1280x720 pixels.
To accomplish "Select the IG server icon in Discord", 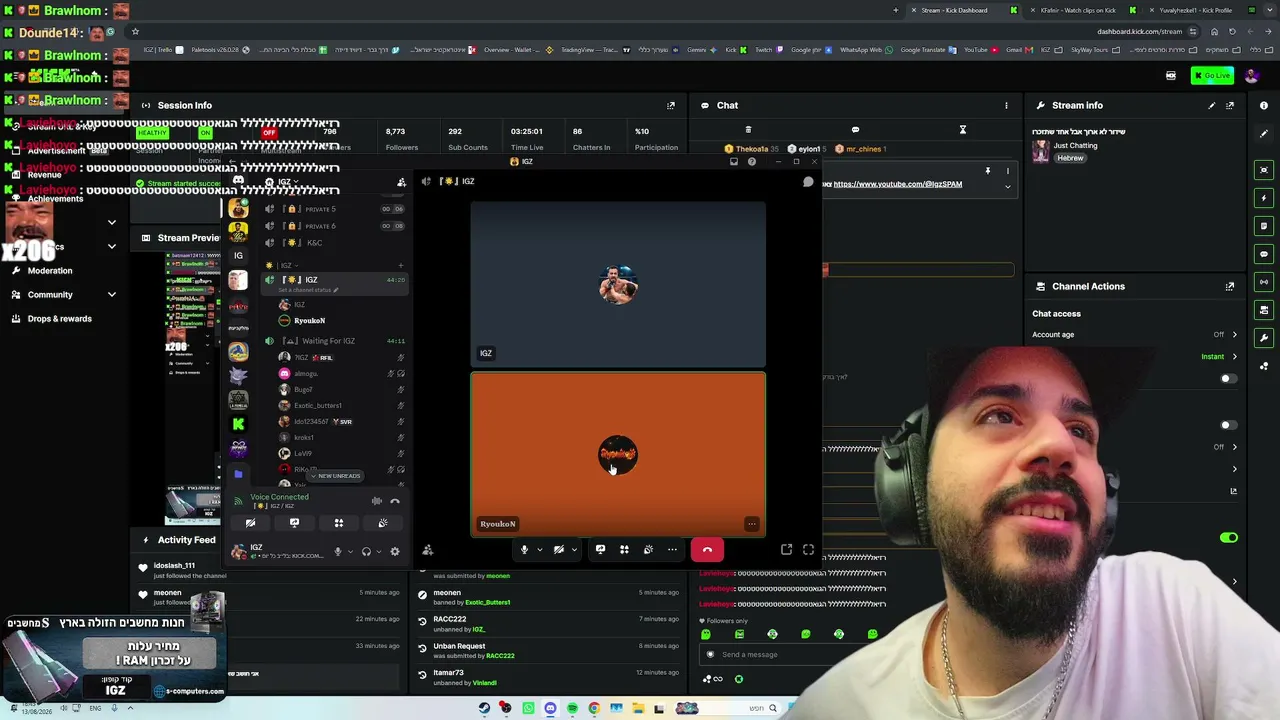I will point(238,255).
